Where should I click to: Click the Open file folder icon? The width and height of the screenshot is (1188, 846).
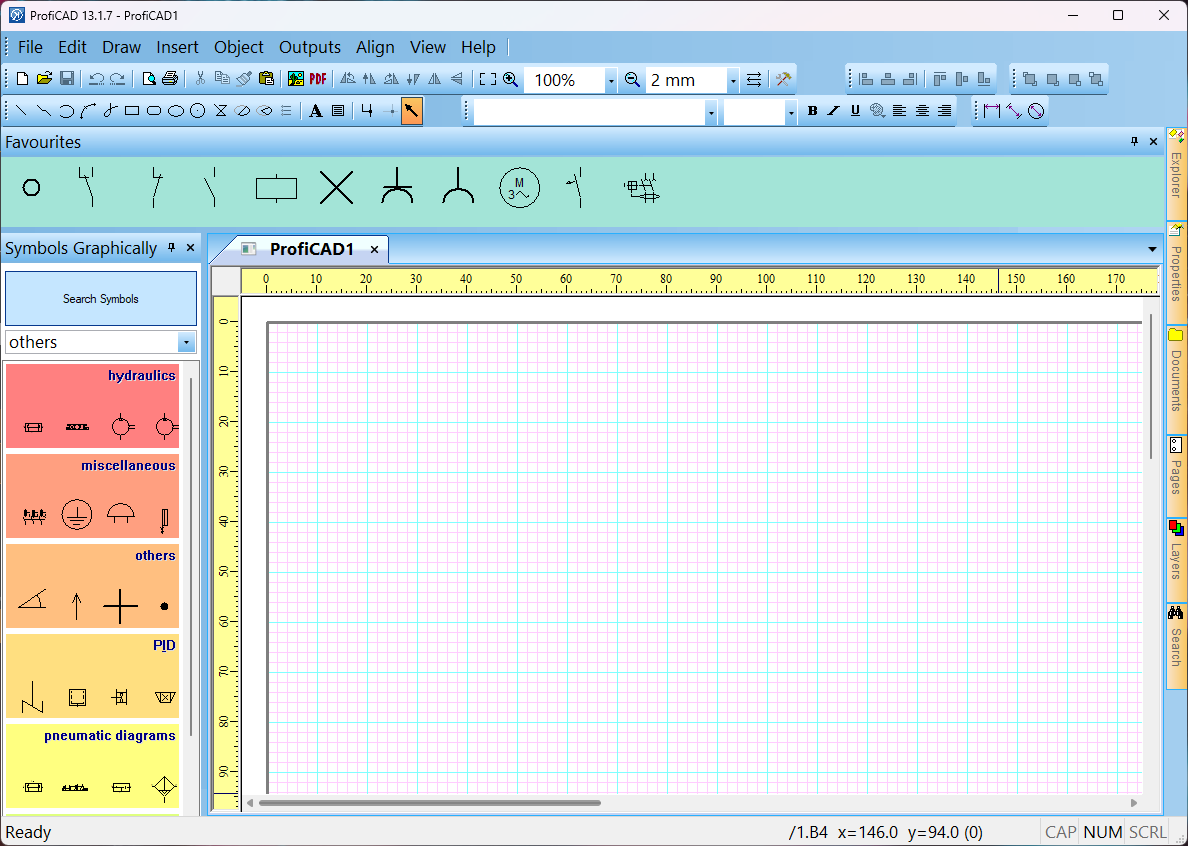click(44, 79)
